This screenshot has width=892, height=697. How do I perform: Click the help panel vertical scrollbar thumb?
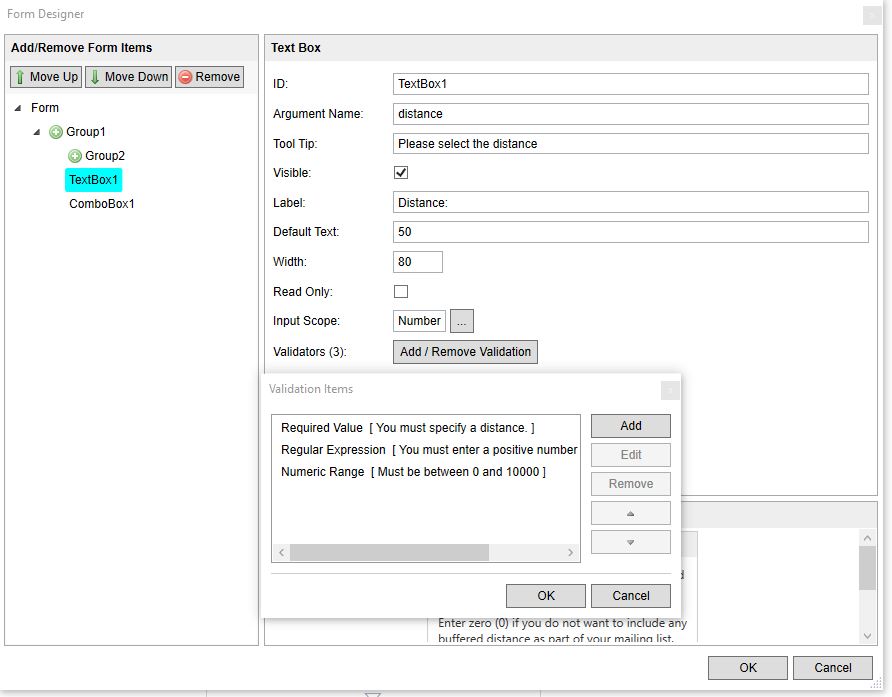(x=867, y=568)
